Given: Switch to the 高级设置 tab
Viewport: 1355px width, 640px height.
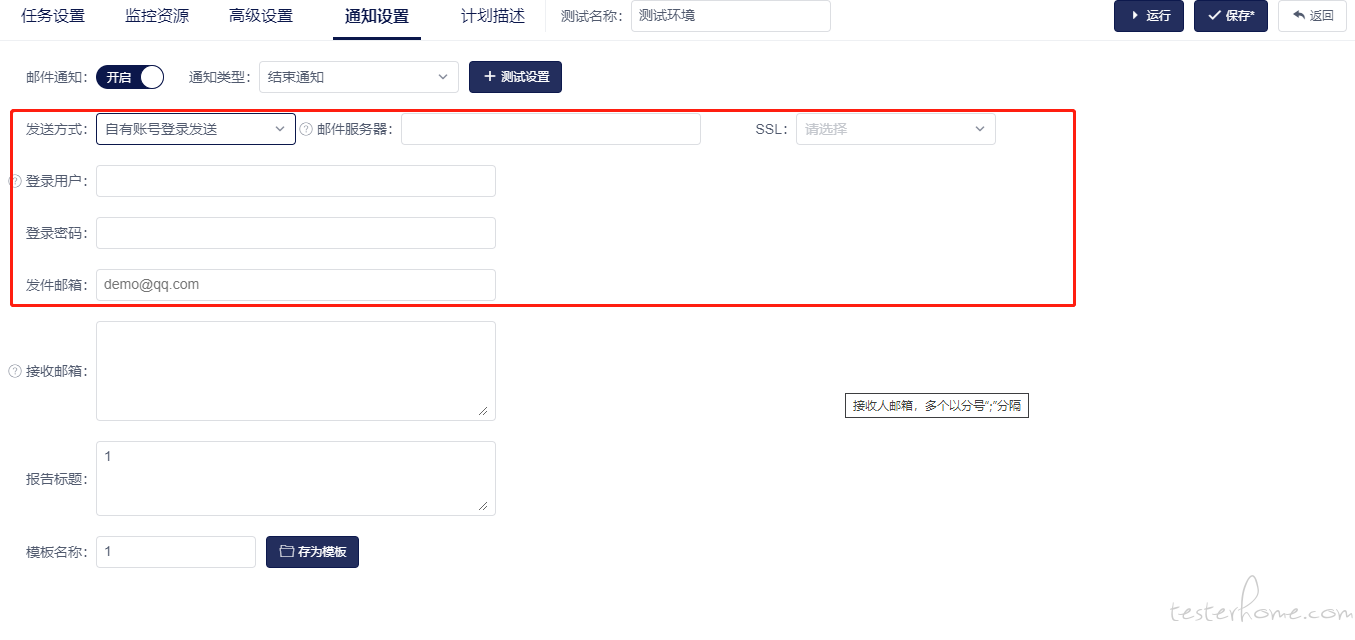Looking at the screenshot, I should pyautogui.click(x=261, y=16).
